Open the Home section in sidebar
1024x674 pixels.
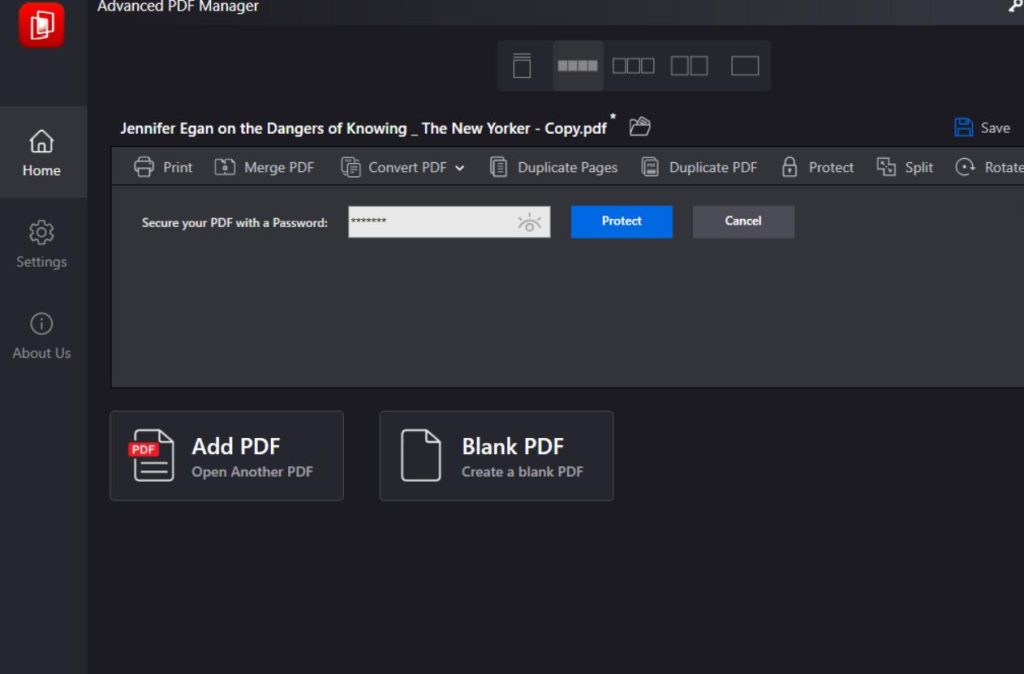click(x=41, y=152)
